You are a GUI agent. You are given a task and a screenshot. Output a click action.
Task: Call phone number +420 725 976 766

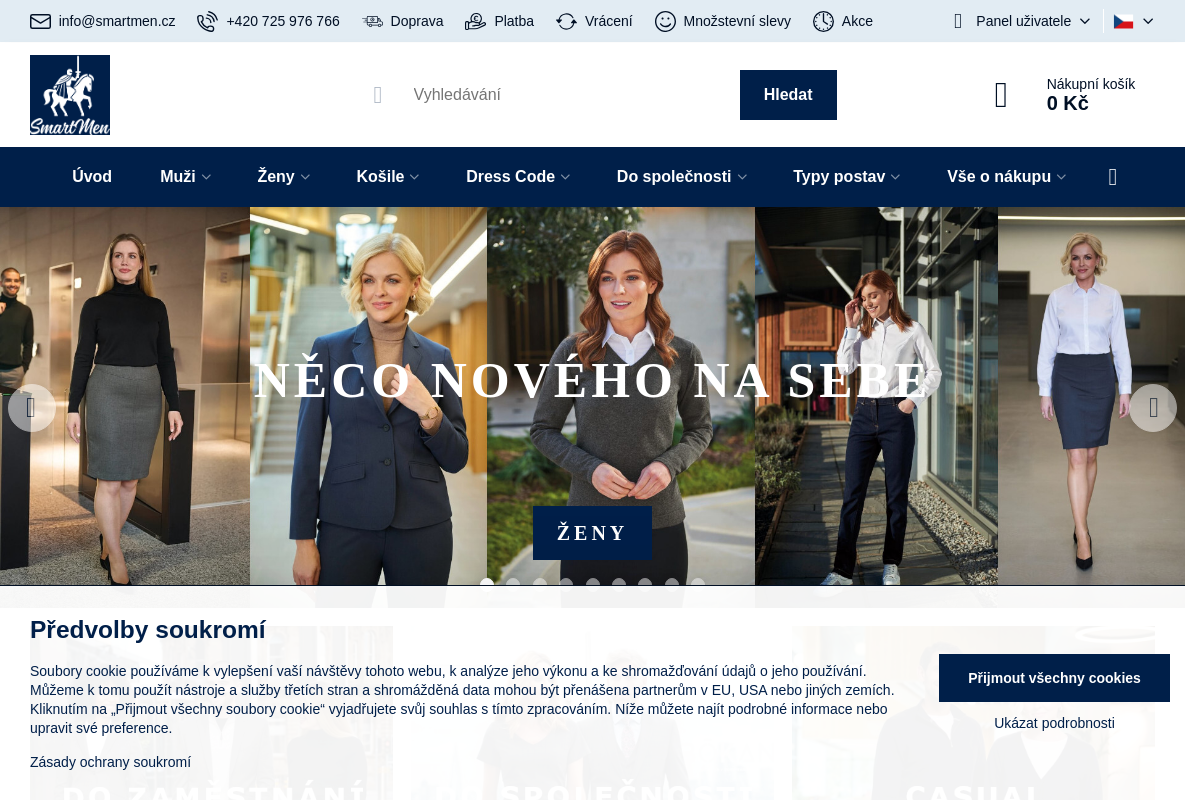(283, 21)
